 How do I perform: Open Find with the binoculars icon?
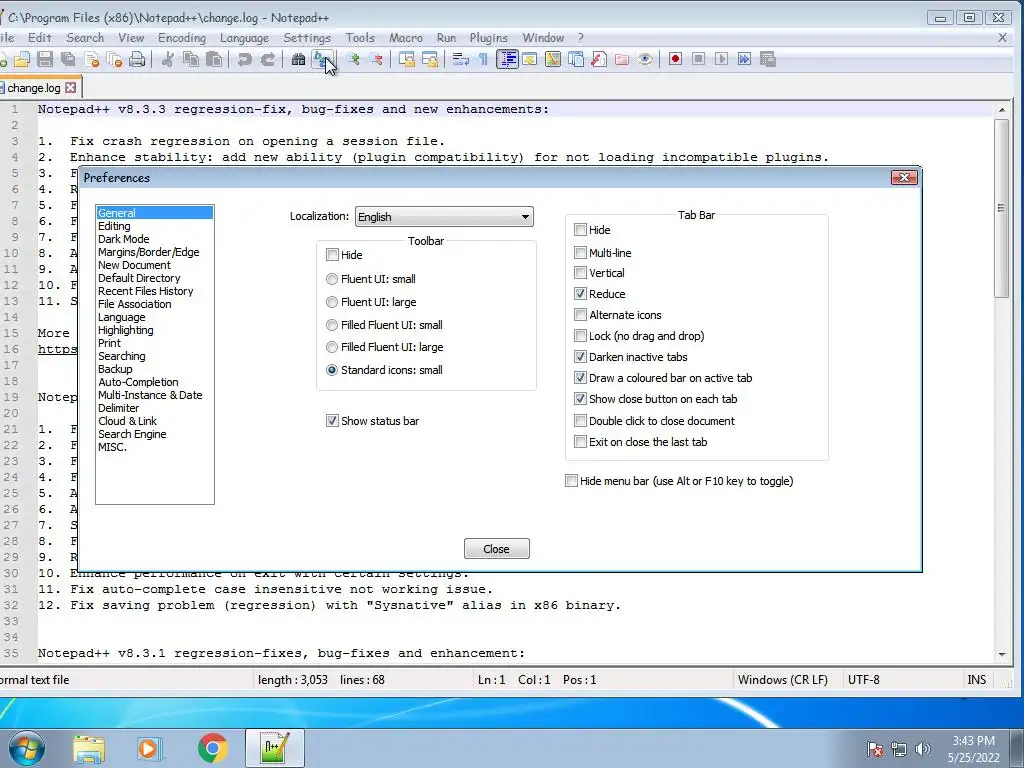click(x=298, y=59)
